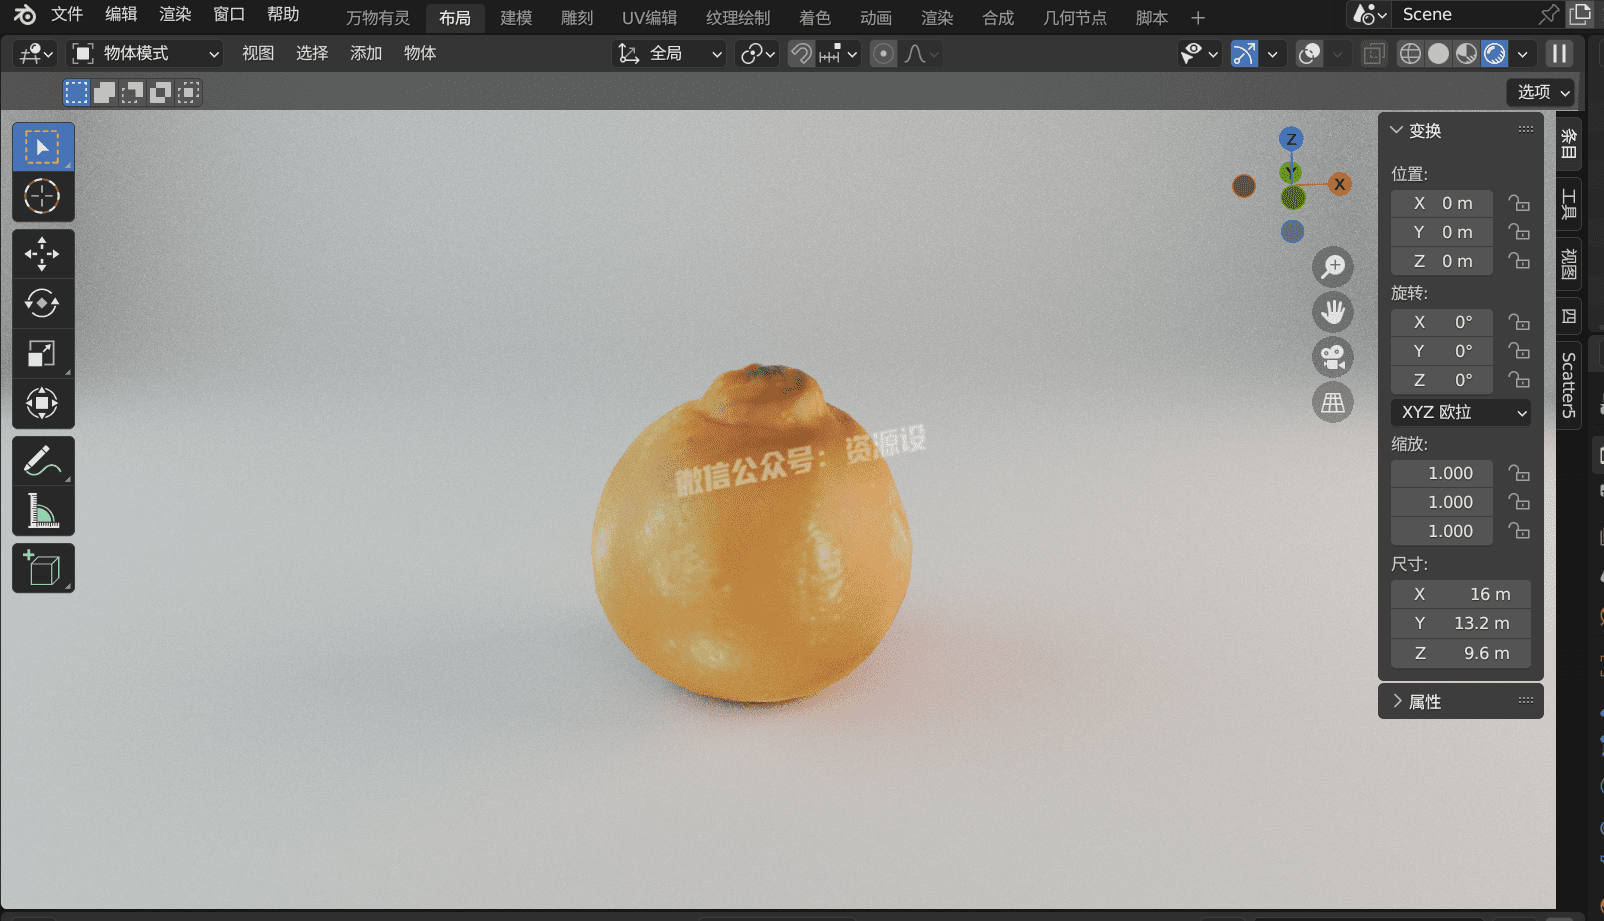Switch to rendered viewport shading
This screenshot has height=921, width=1604.
pos(1494,54)
